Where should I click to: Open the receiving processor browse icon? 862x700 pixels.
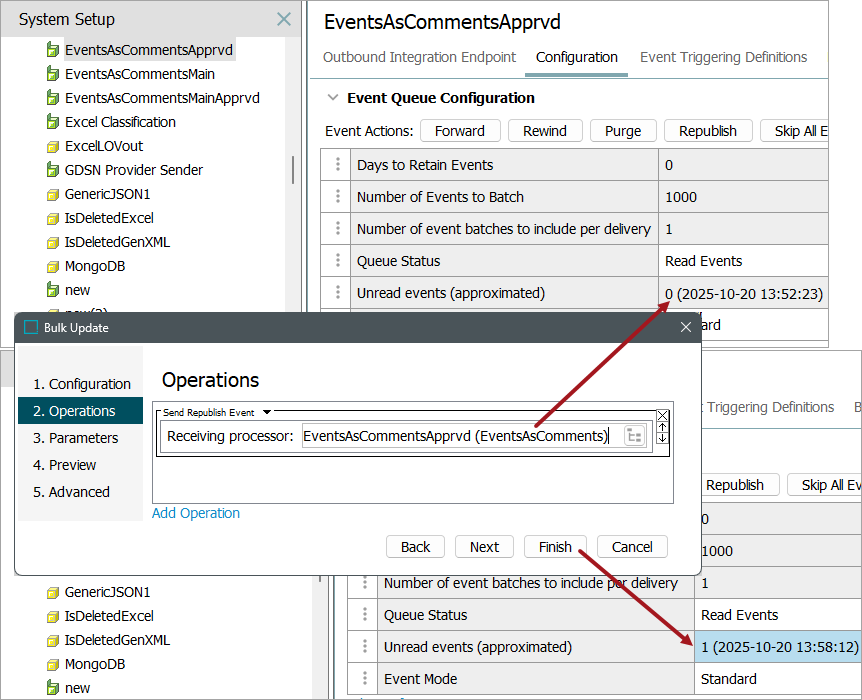634,436
